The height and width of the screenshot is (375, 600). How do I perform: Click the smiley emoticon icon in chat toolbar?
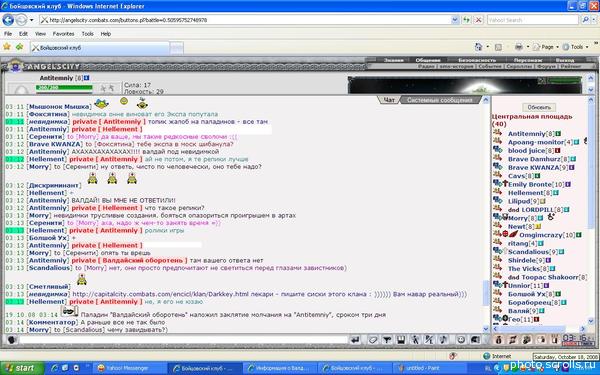pyautogui.click(x=461, y=340)
